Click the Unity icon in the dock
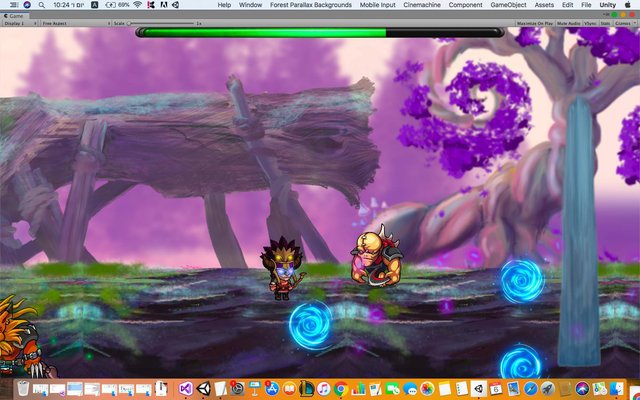This screenshot has width=640, height=400. [x=203, y=388]
